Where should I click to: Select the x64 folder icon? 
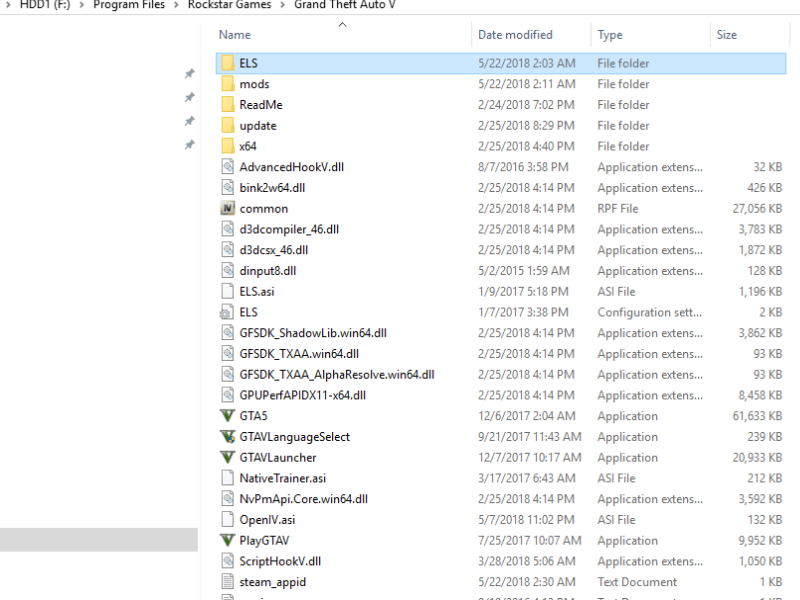[228, 146]
